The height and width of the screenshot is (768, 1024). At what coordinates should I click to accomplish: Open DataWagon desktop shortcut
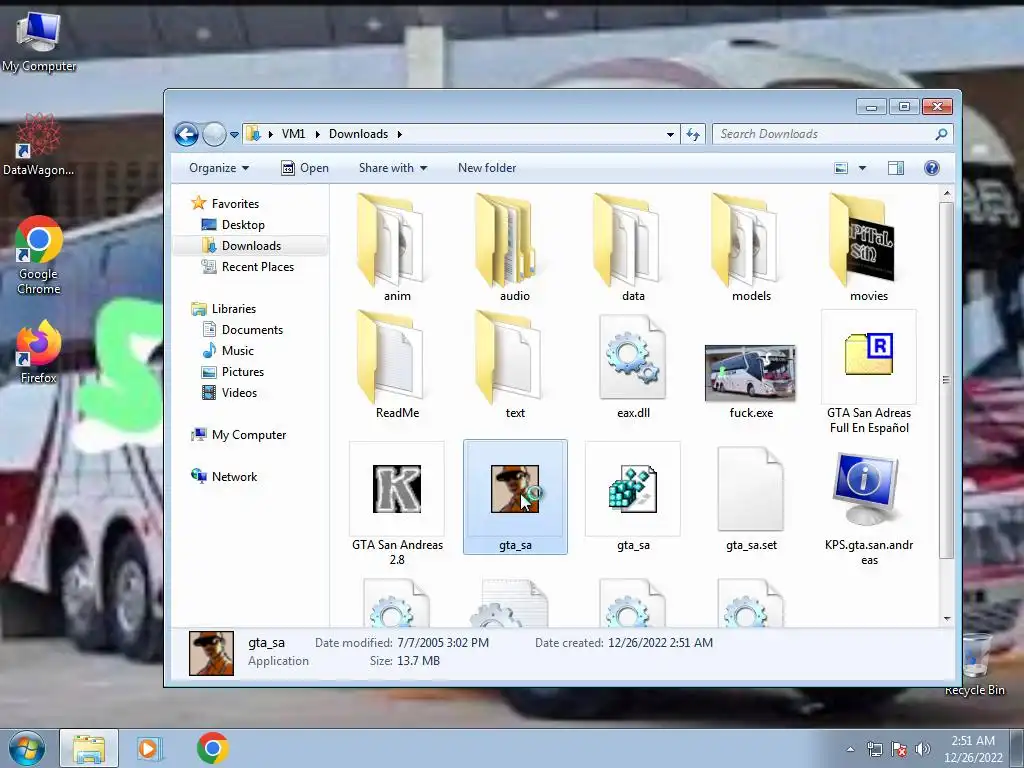coord(39,145)
